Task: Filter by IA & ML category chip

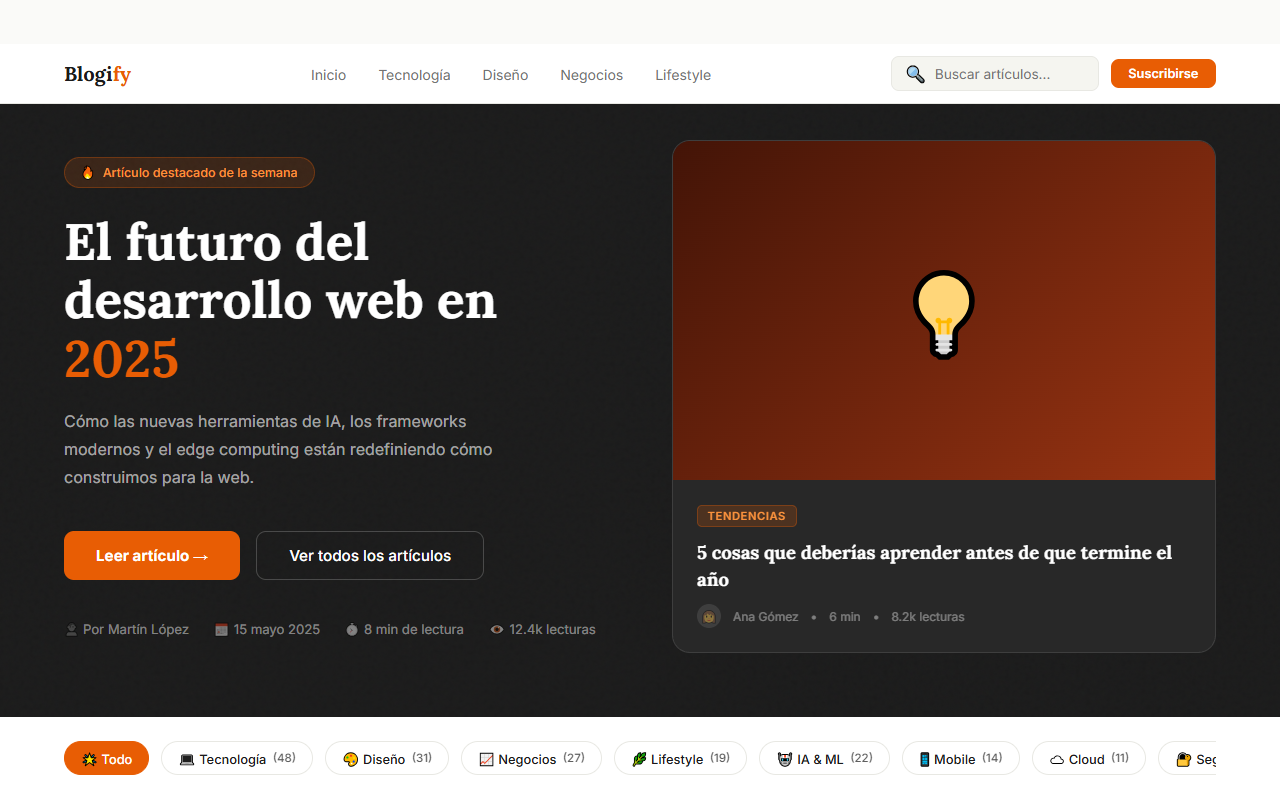Action: tap(824, 758)
